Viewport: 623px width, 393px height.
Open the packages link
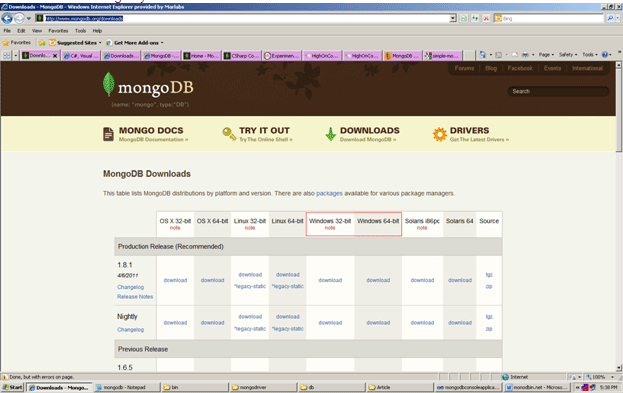(329, 194)
